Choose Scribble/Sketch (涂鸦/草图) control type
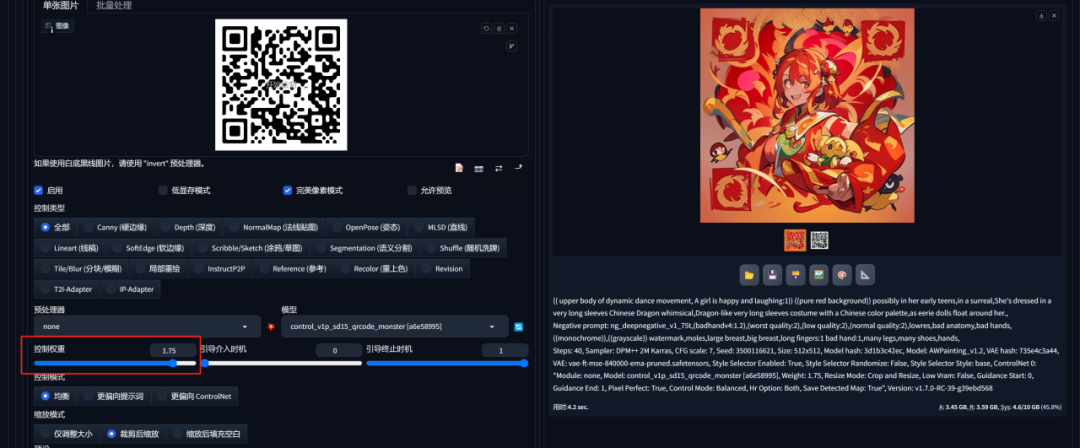The width and height of the screenshot is (1080, 448). [251, 248]
